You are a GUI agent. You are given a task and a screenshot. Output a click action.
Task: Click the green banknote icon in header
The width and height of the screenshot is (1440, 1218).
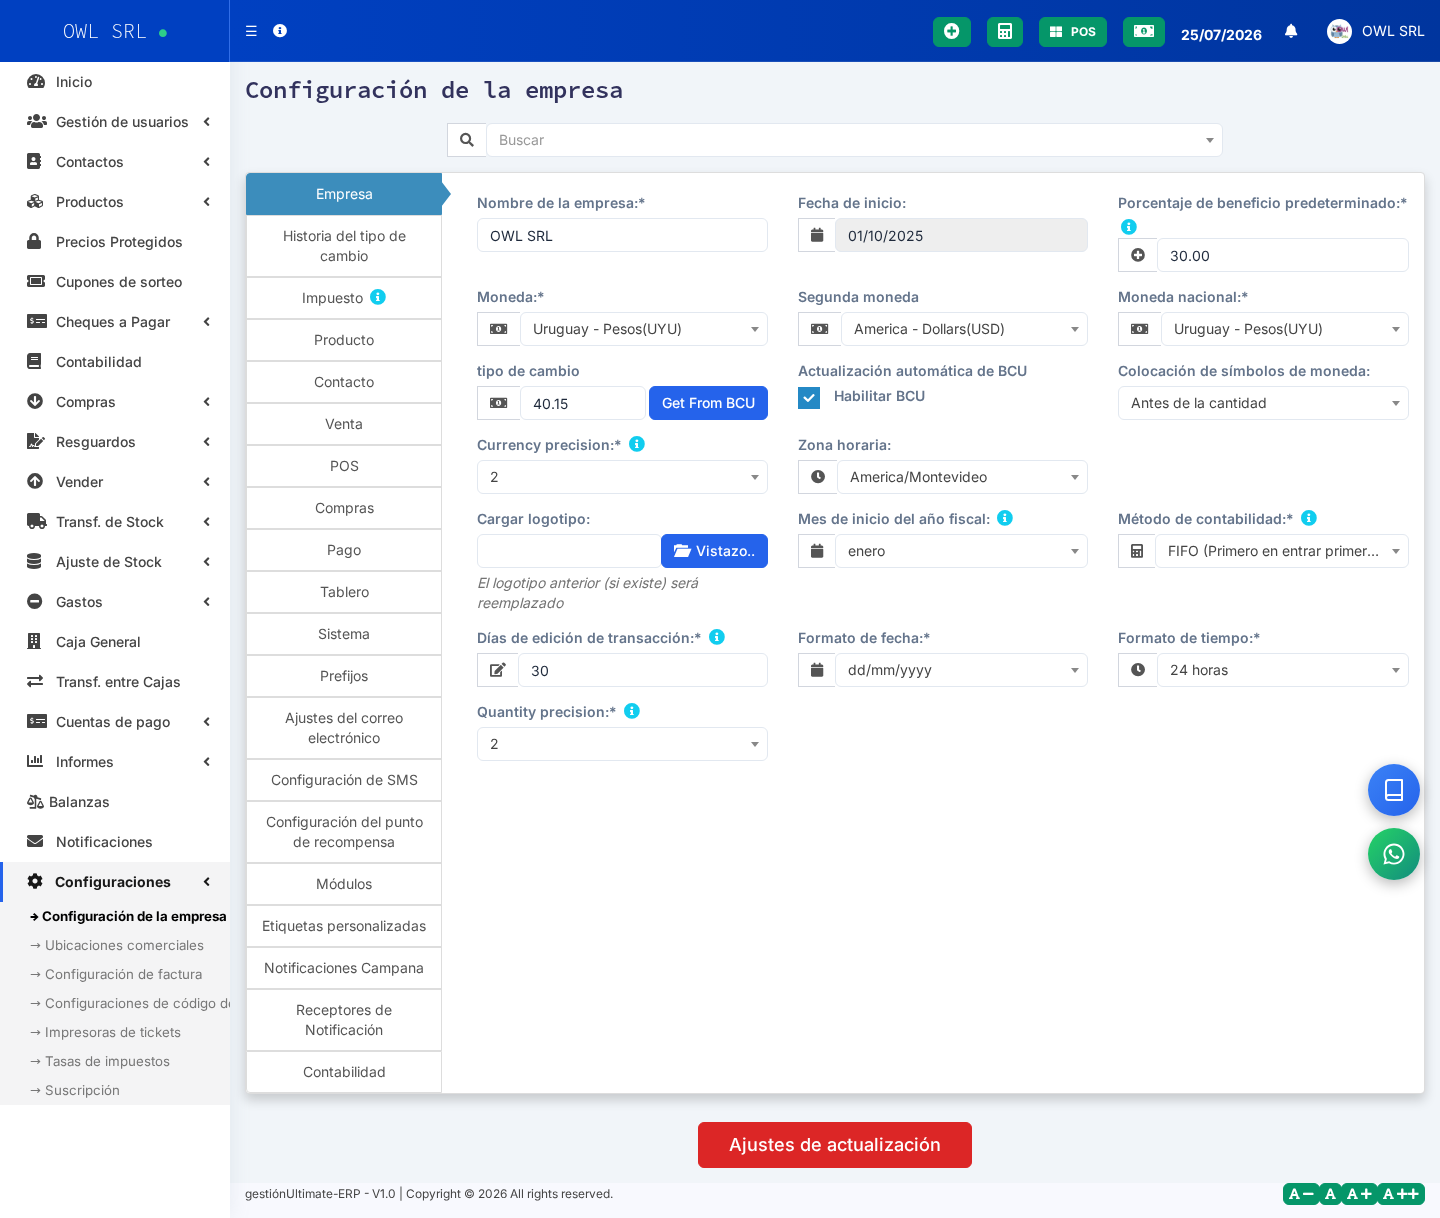(x=1144, y=32)
